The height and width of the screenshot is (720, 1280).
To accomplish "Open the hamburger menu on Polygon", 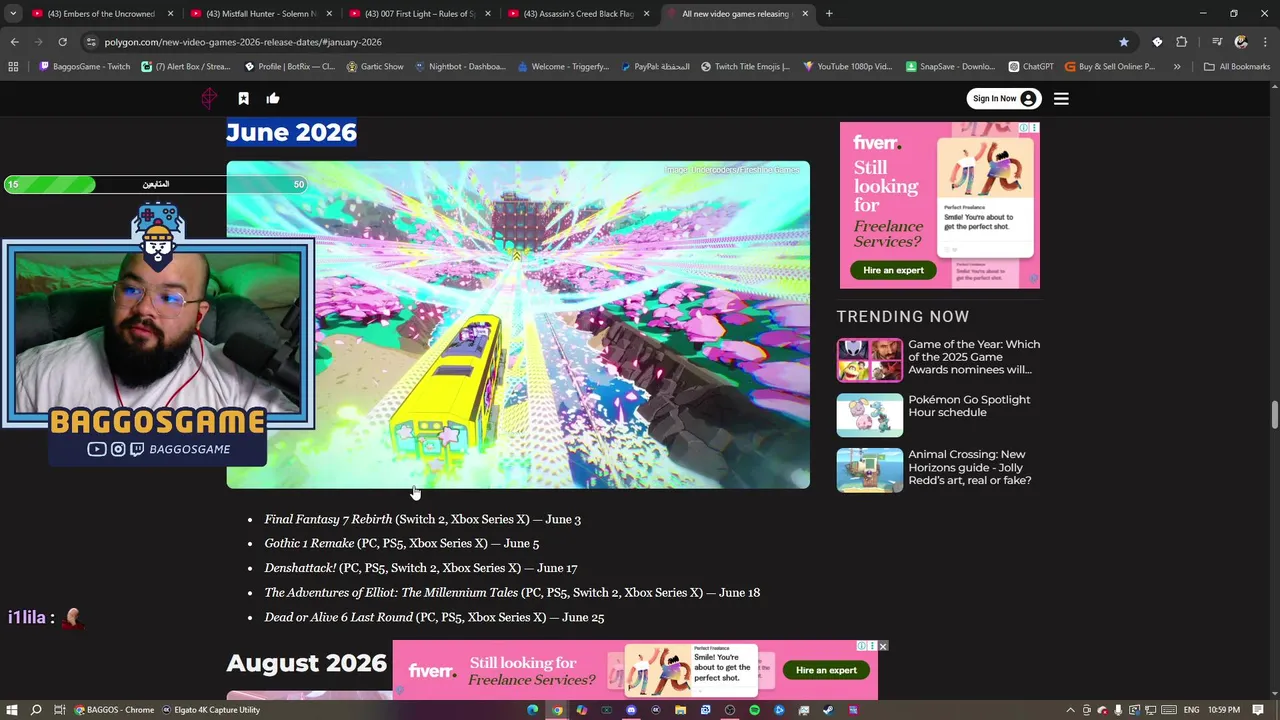I will coord(1061,98).
